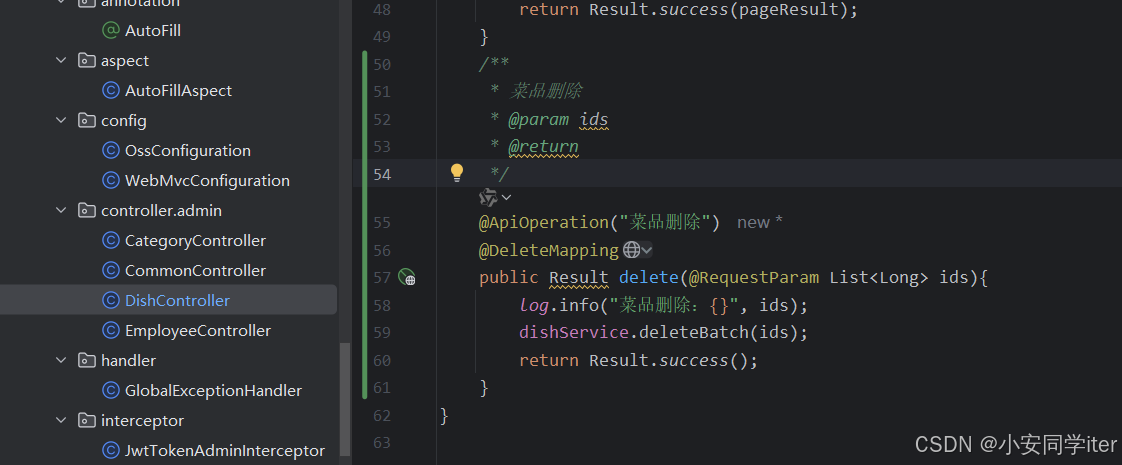Open CategoryController class
1122x465 pixels.
[195, 241]
